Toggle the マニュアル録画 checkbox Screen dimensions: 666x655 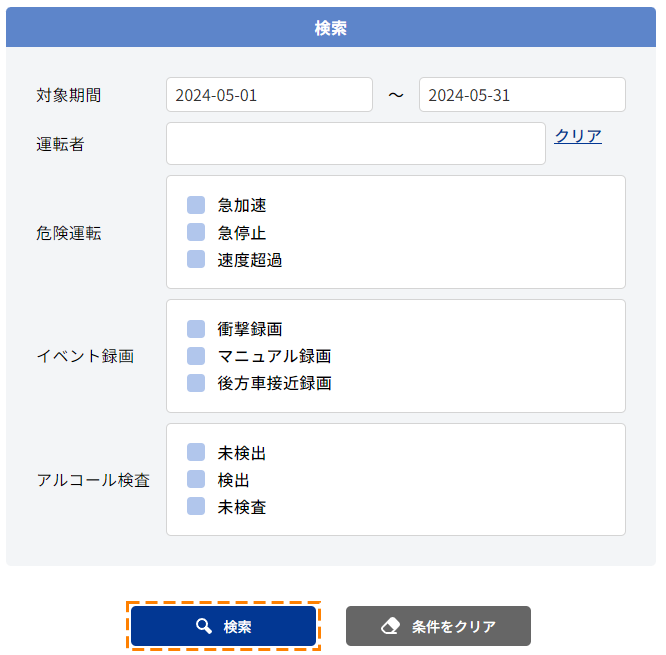196,356
